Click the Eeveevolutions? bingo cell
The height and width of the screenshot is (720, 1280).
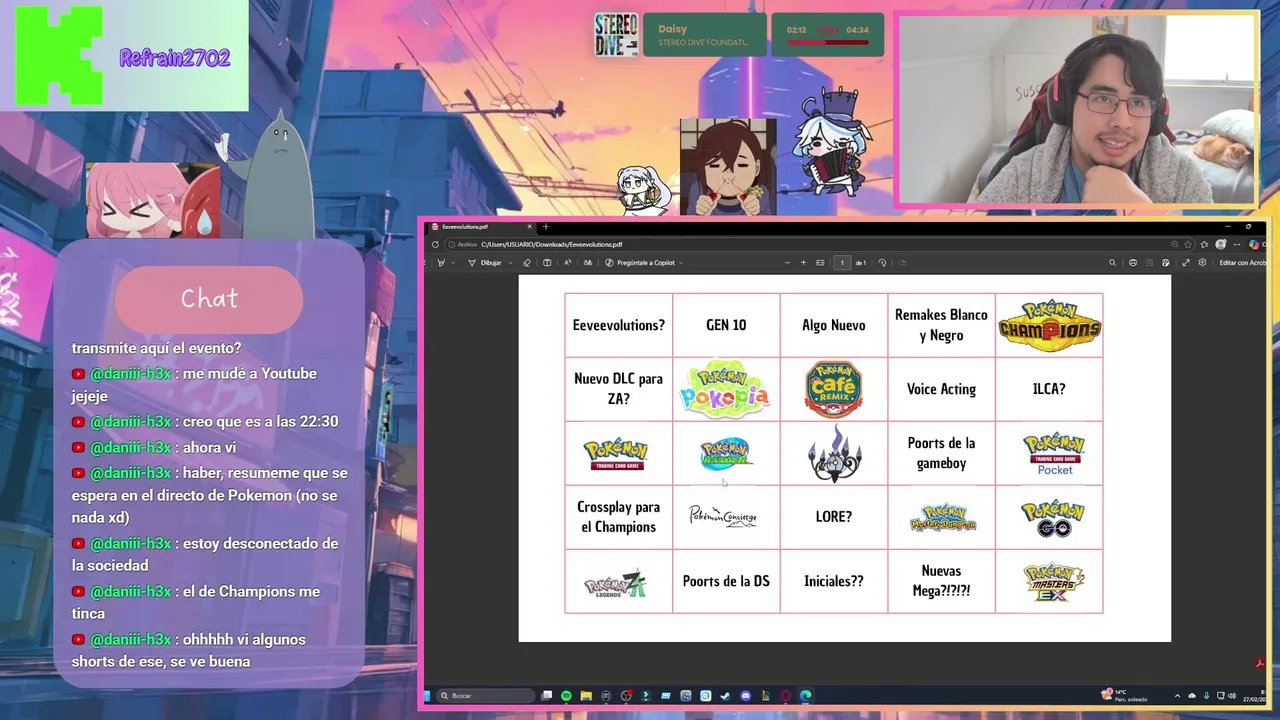(619, 325)
